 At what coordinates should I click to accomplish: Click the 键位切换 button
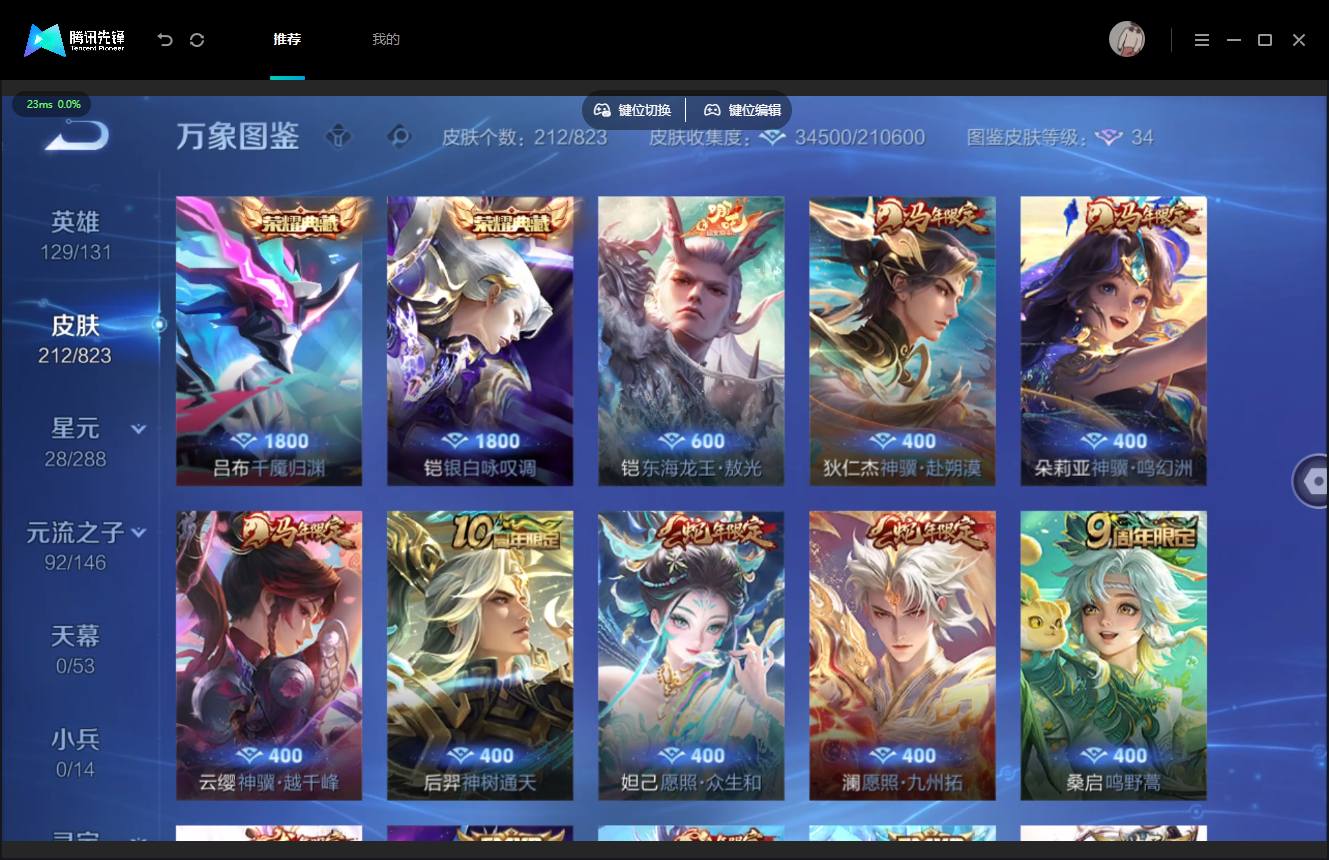coord(633,110)
